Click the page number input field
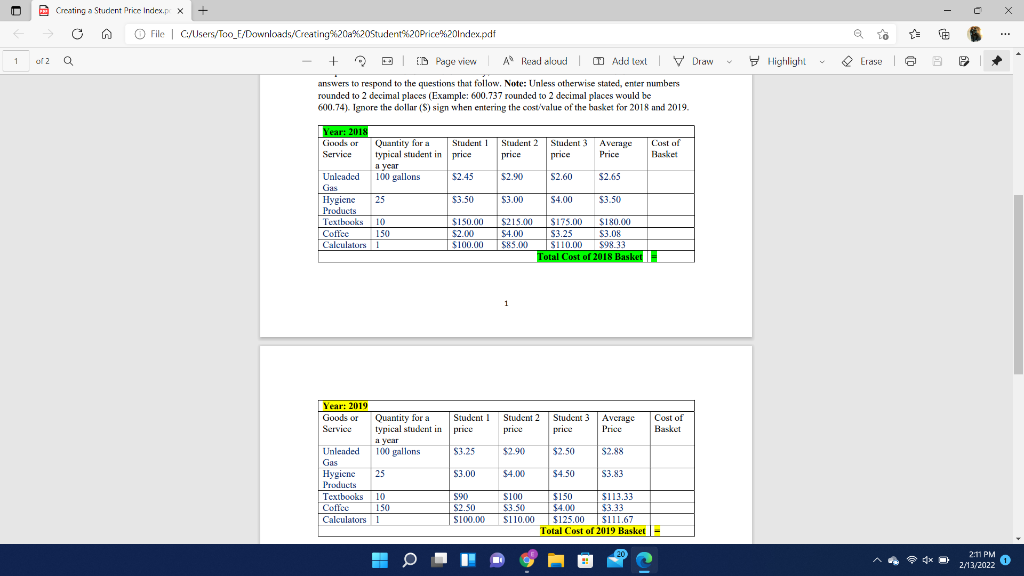The height and width of the screenshot is (576, 1024). 18,61
